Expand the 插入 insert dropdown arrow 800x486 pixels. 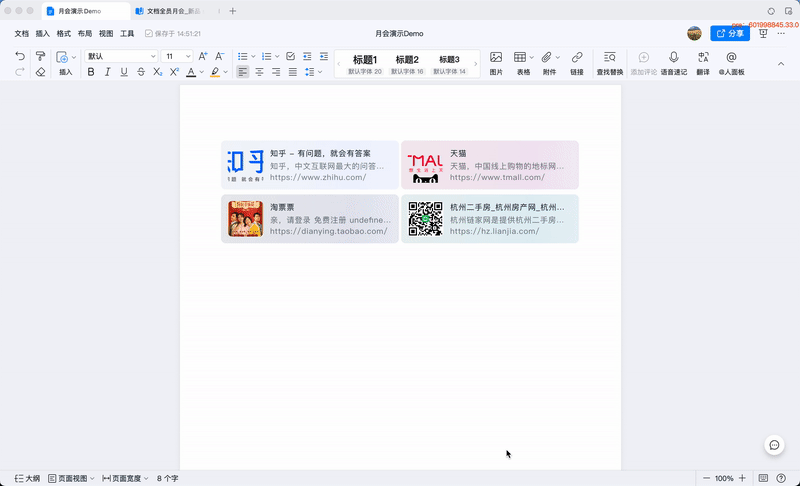click(x=74, y=57)
